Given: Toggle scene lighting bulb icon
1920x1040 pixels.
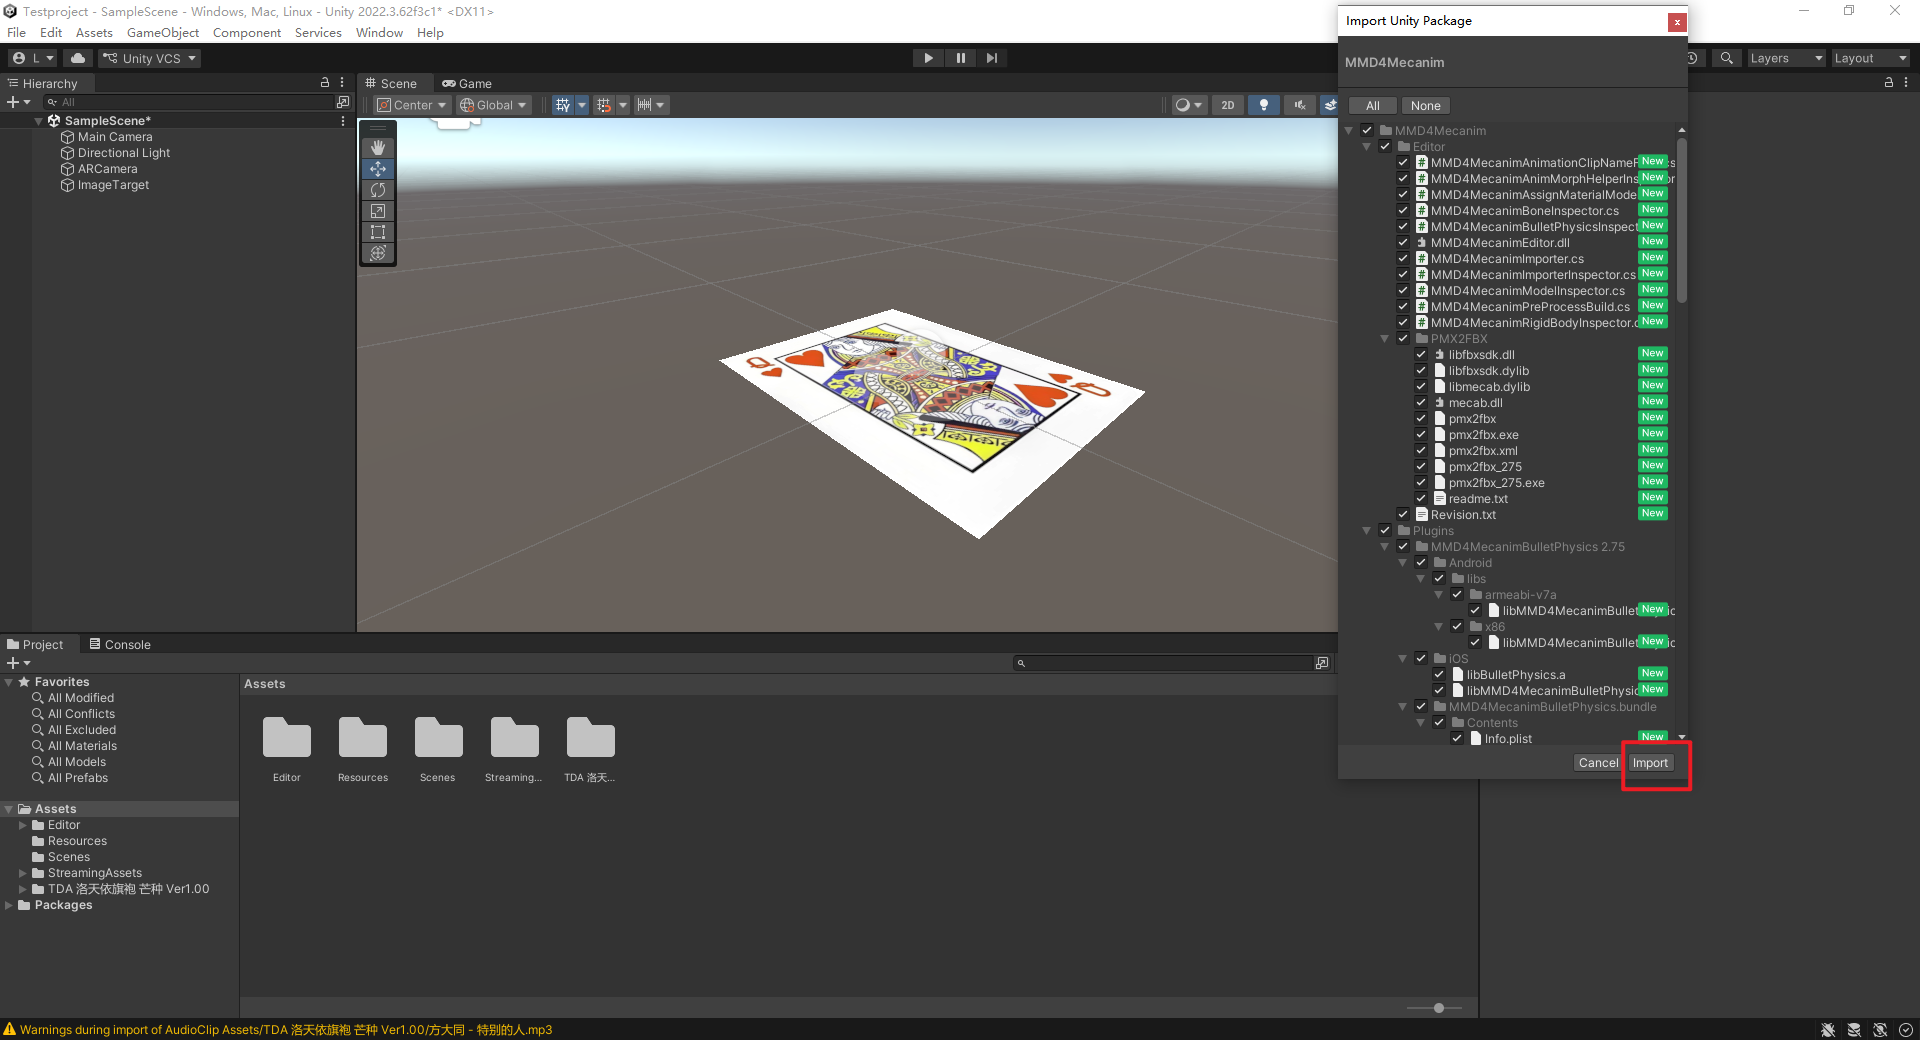Looking at the screenshot, I should tap(1264, 105).
